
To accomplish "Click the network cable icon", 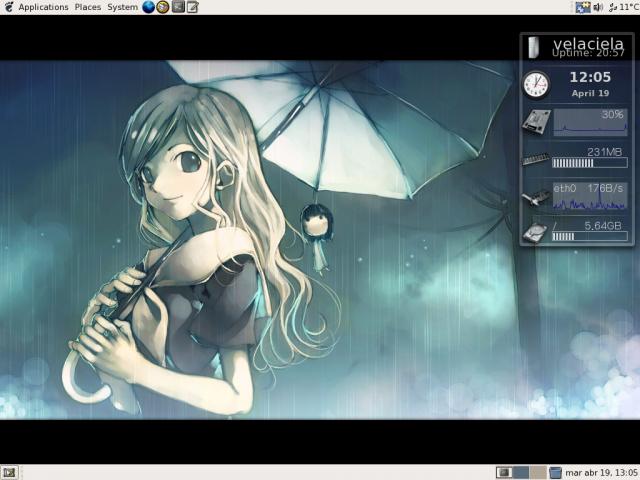I will (536, 198).
